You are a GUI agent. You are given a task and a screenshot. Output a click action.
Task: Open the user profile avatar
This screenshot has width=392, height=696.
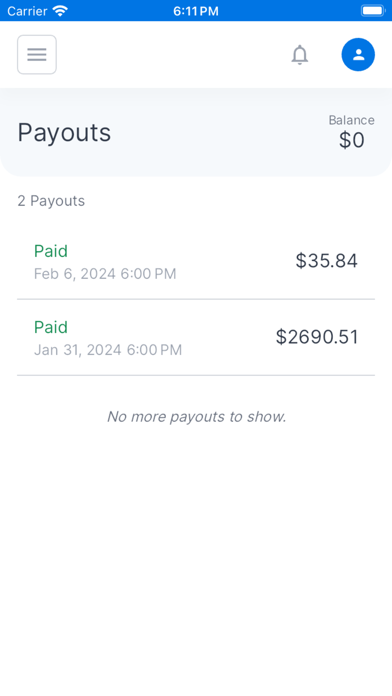(x=358, y=55)
